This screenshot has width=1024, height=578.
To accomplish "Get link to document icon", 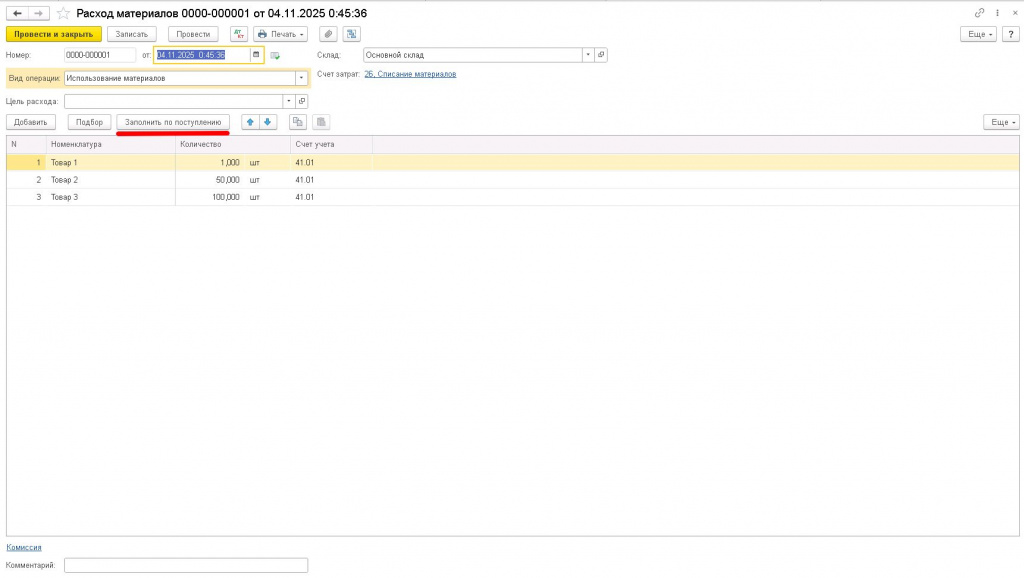I will point(979,13).
